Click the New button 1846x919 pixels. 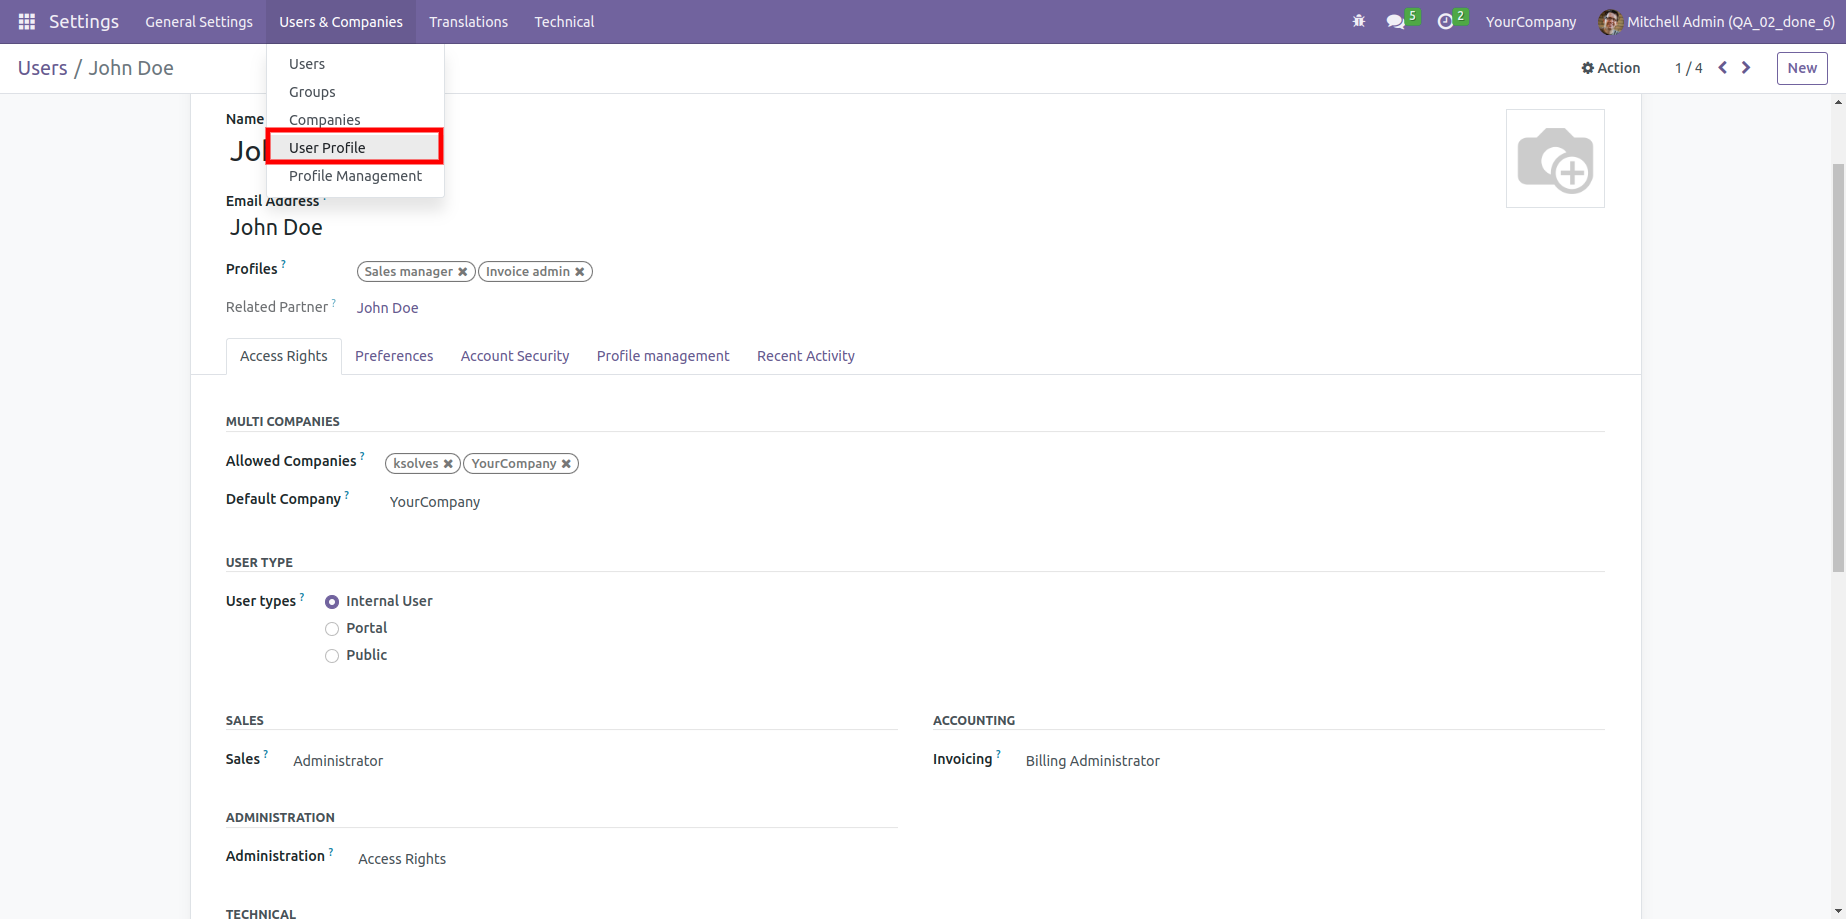(x=1801, y=68)
